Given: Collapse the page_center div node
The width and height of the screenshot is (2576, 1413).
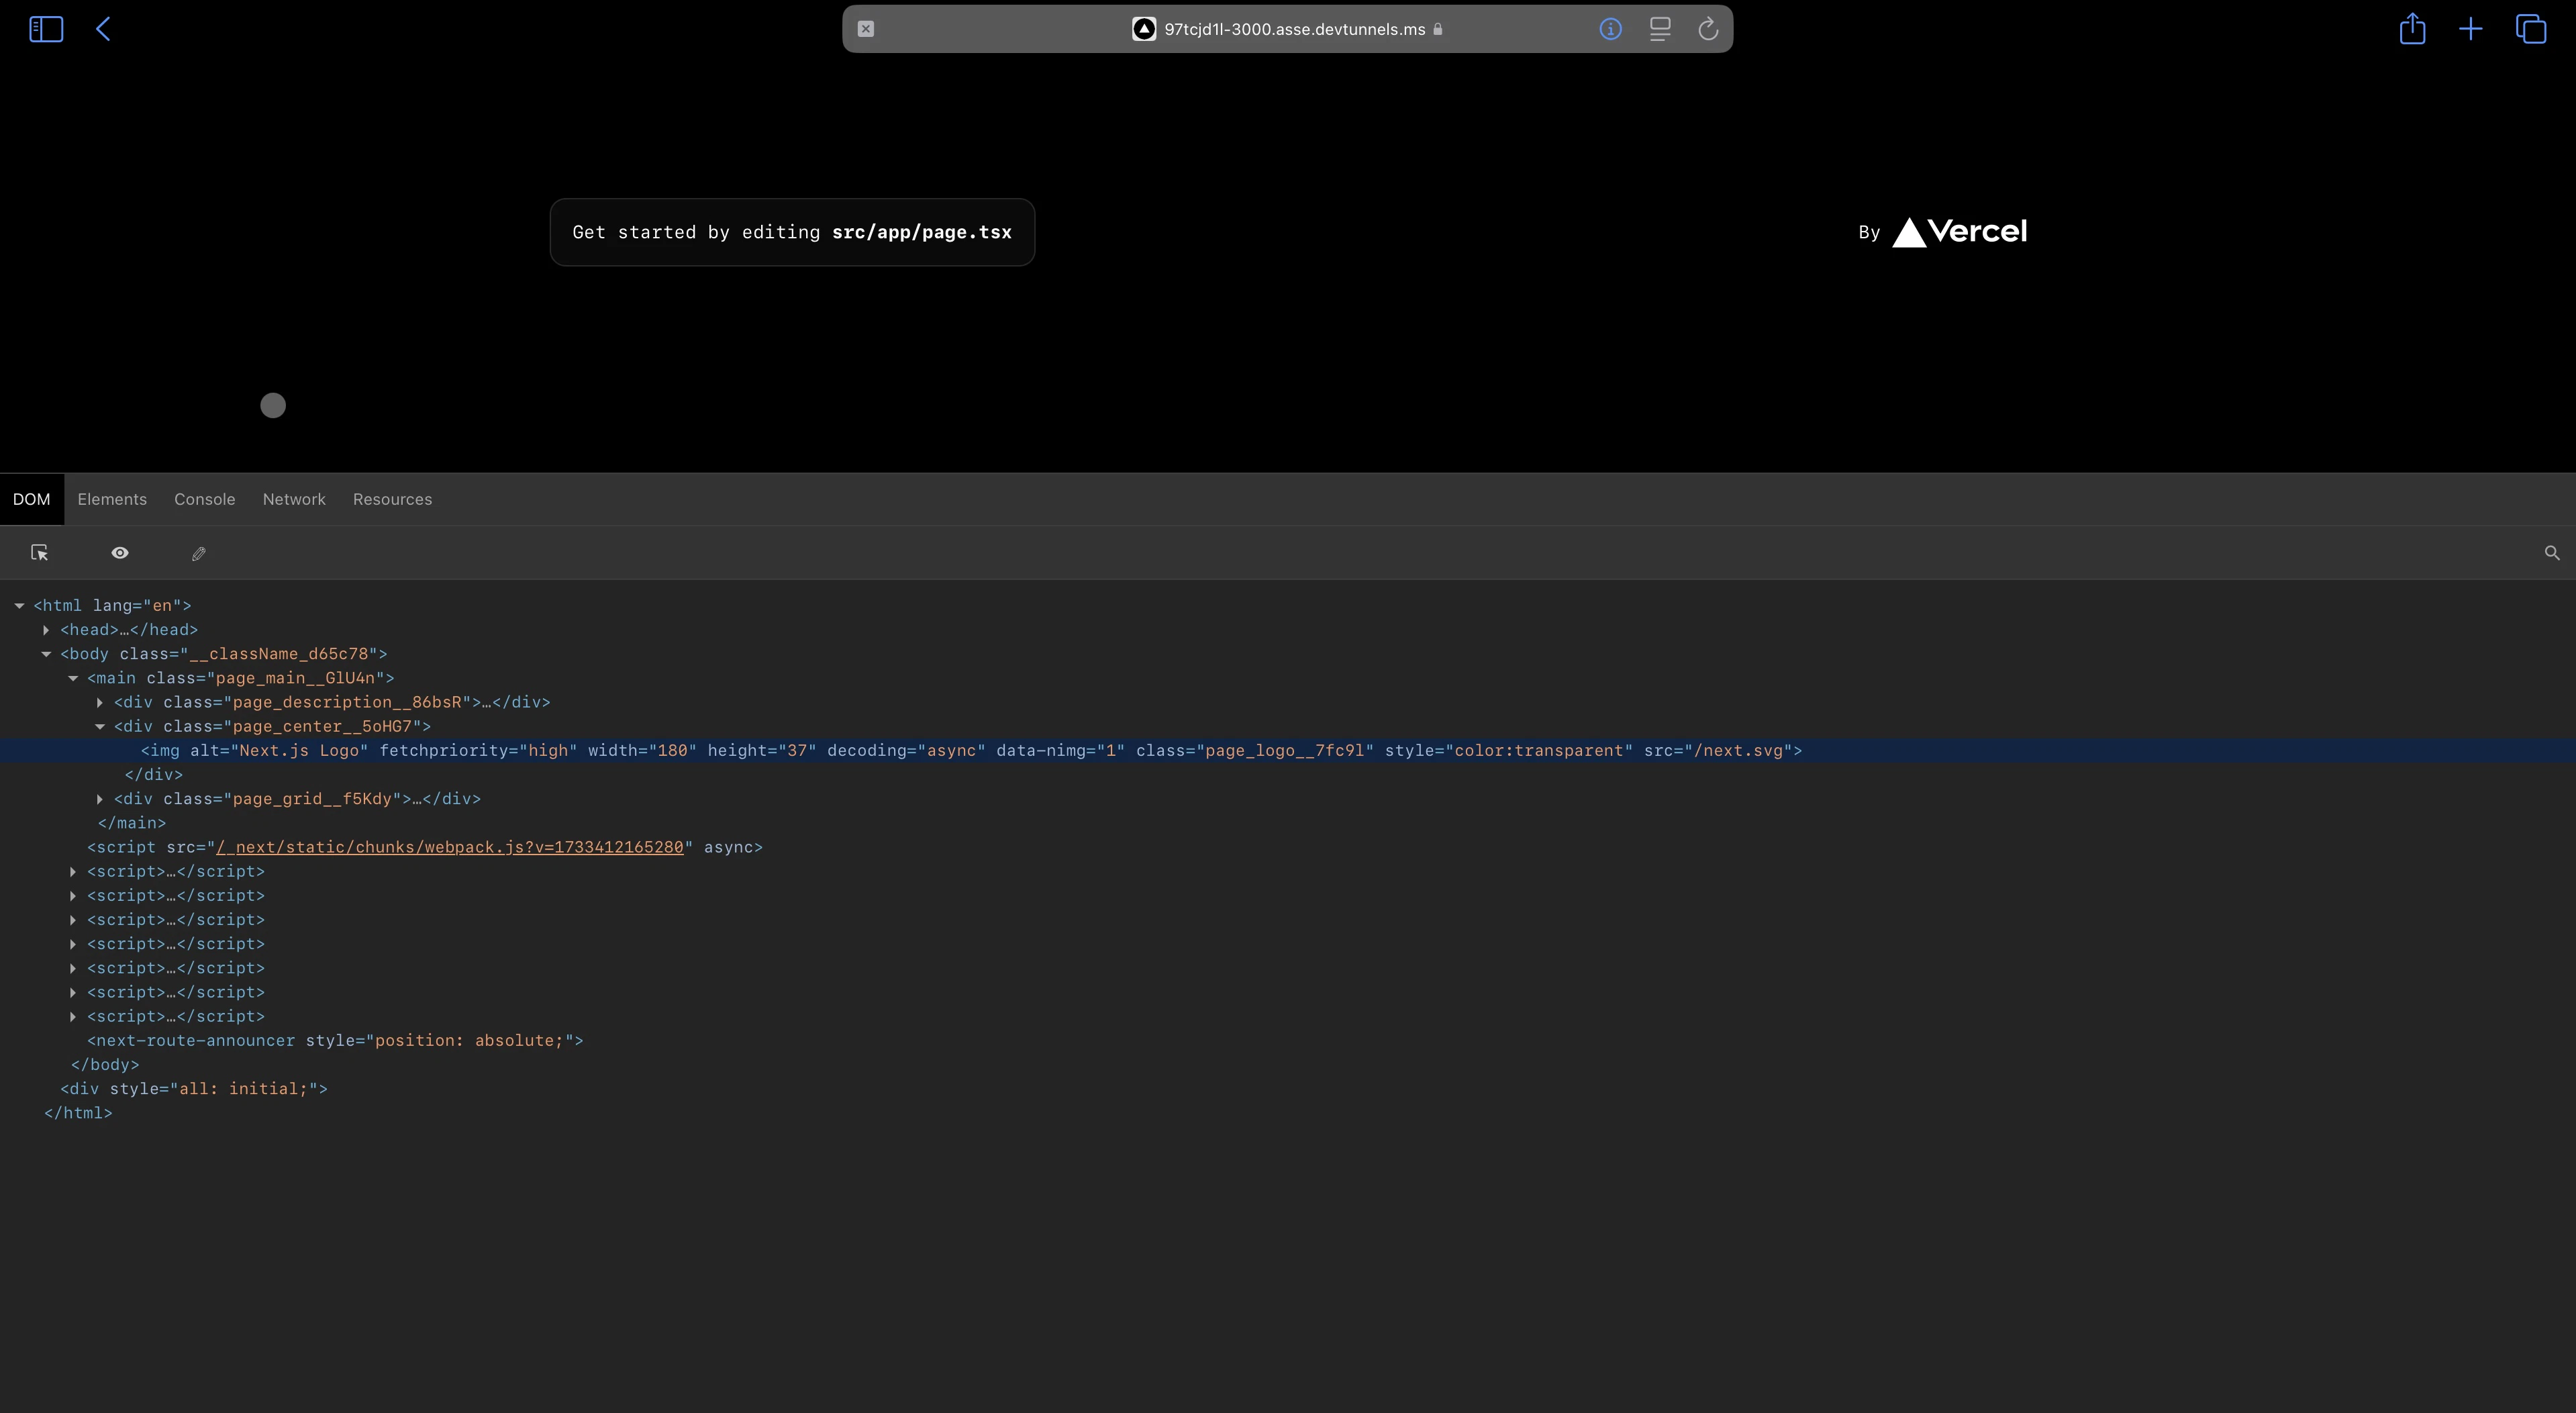Looking at the screenshot, I should point(100,727).
